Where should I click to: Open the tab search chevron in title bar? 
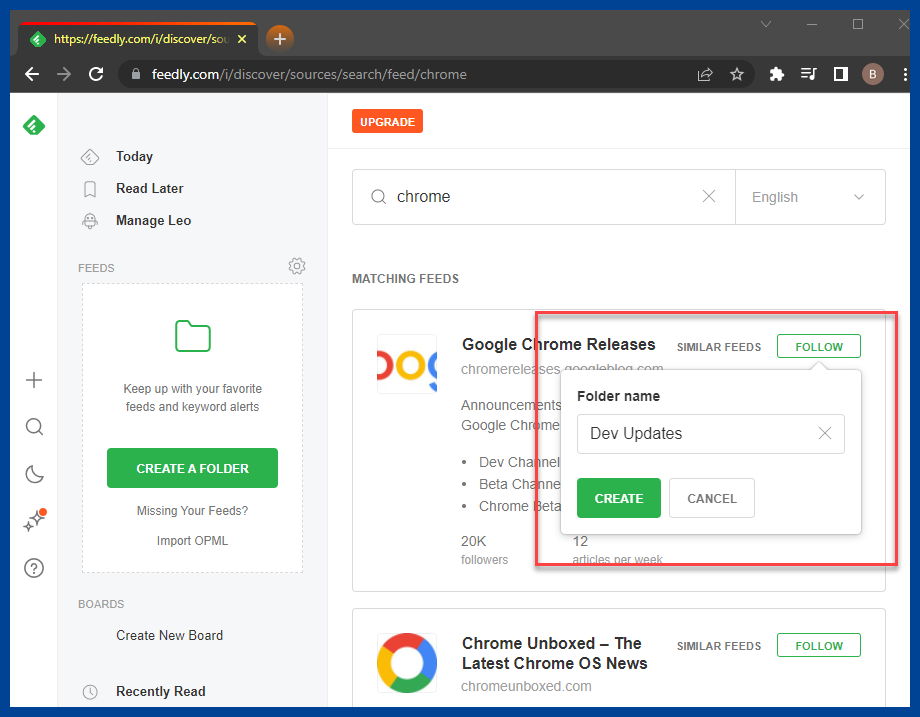[766, 24]
